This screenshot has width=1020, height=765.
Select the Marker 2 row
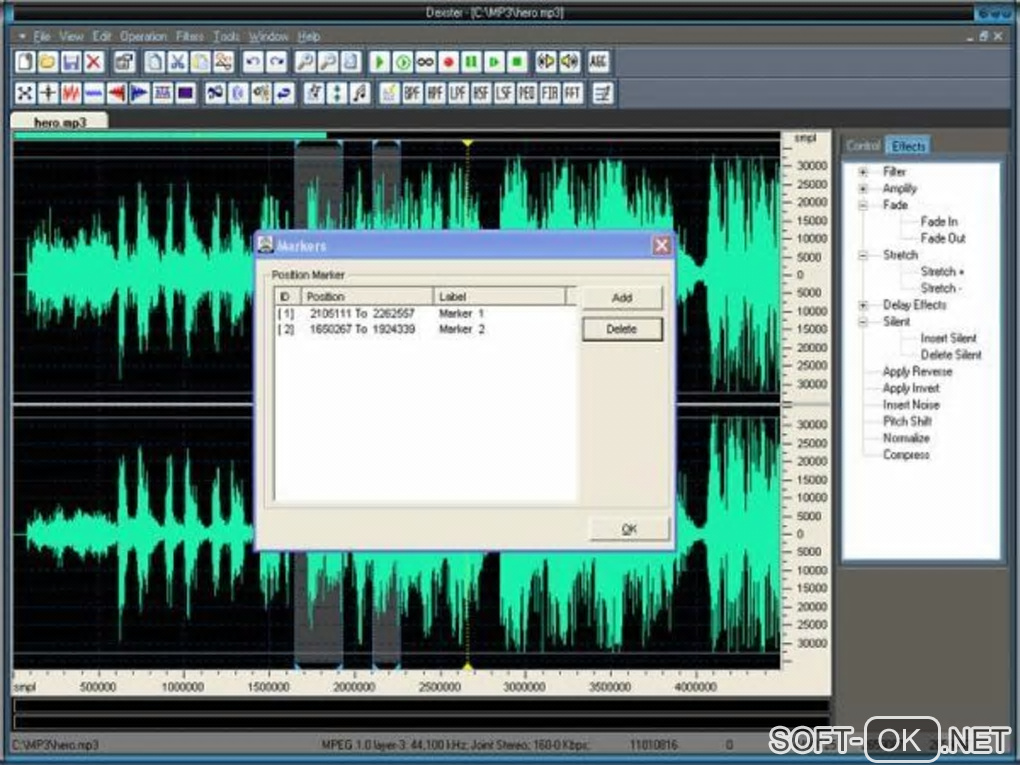point(425,330)
